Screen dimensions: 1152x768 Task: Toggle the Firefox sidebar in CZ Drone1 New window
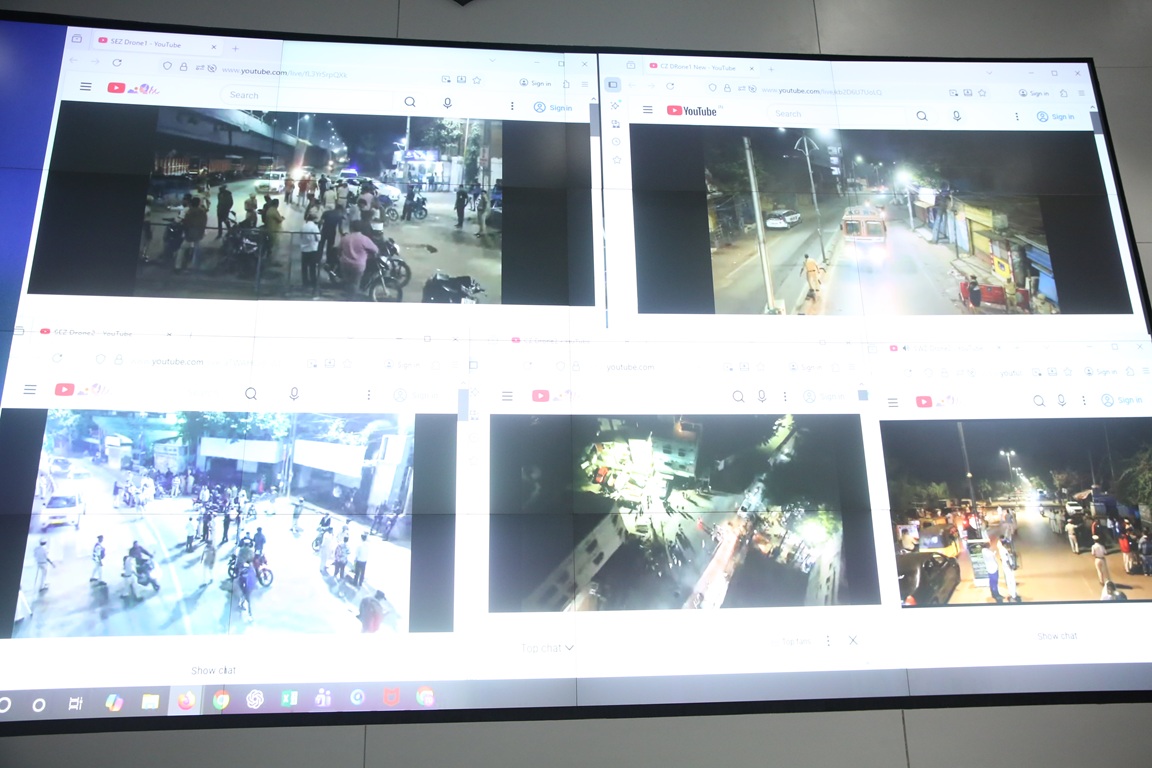(x=613, y=85)
